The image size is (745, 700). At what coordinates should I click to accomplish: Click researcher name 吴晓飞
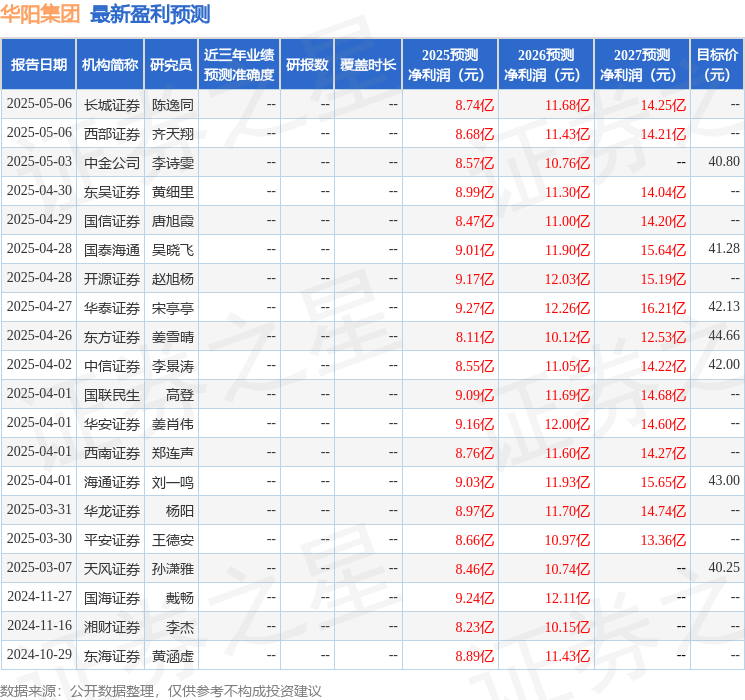[x=172, y=250]
